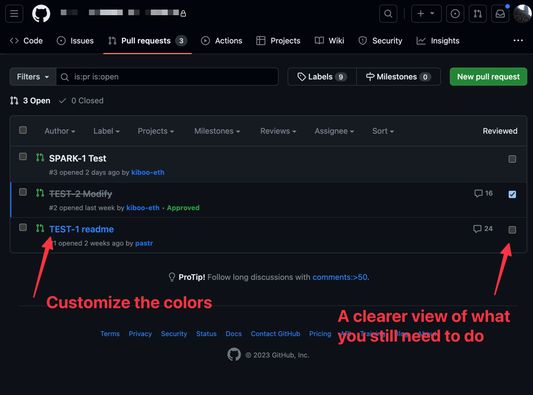Show the 0 Closed pull requests
This screenshot has width=533, height=395.
81,101
